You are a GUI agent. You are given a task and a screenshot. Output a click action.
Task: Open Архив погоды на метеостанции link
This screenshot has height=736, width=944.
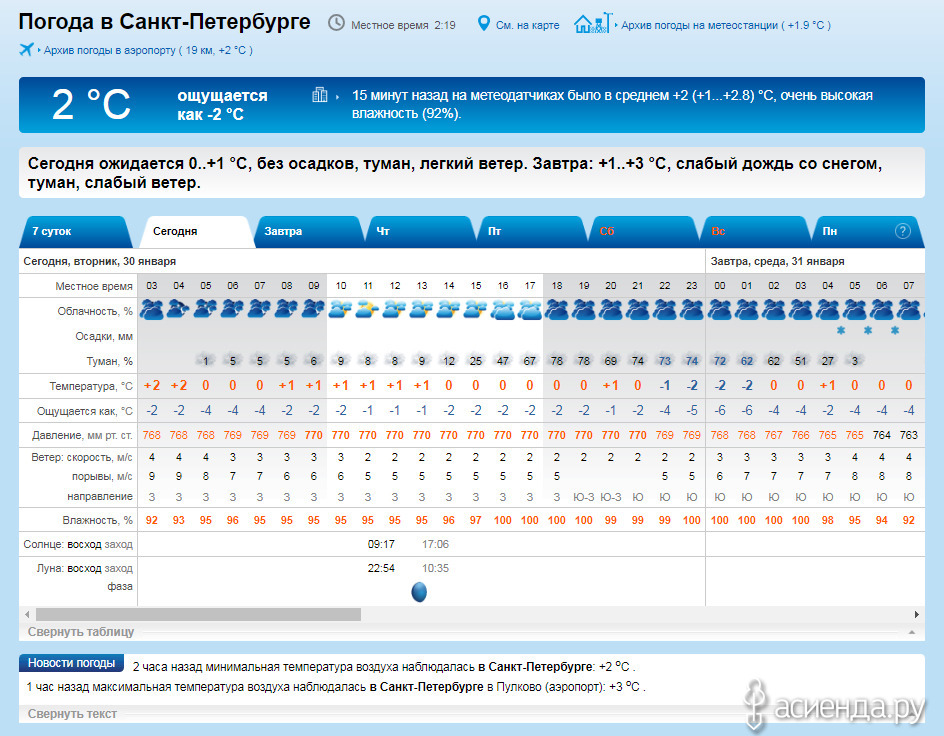[725, 25]
